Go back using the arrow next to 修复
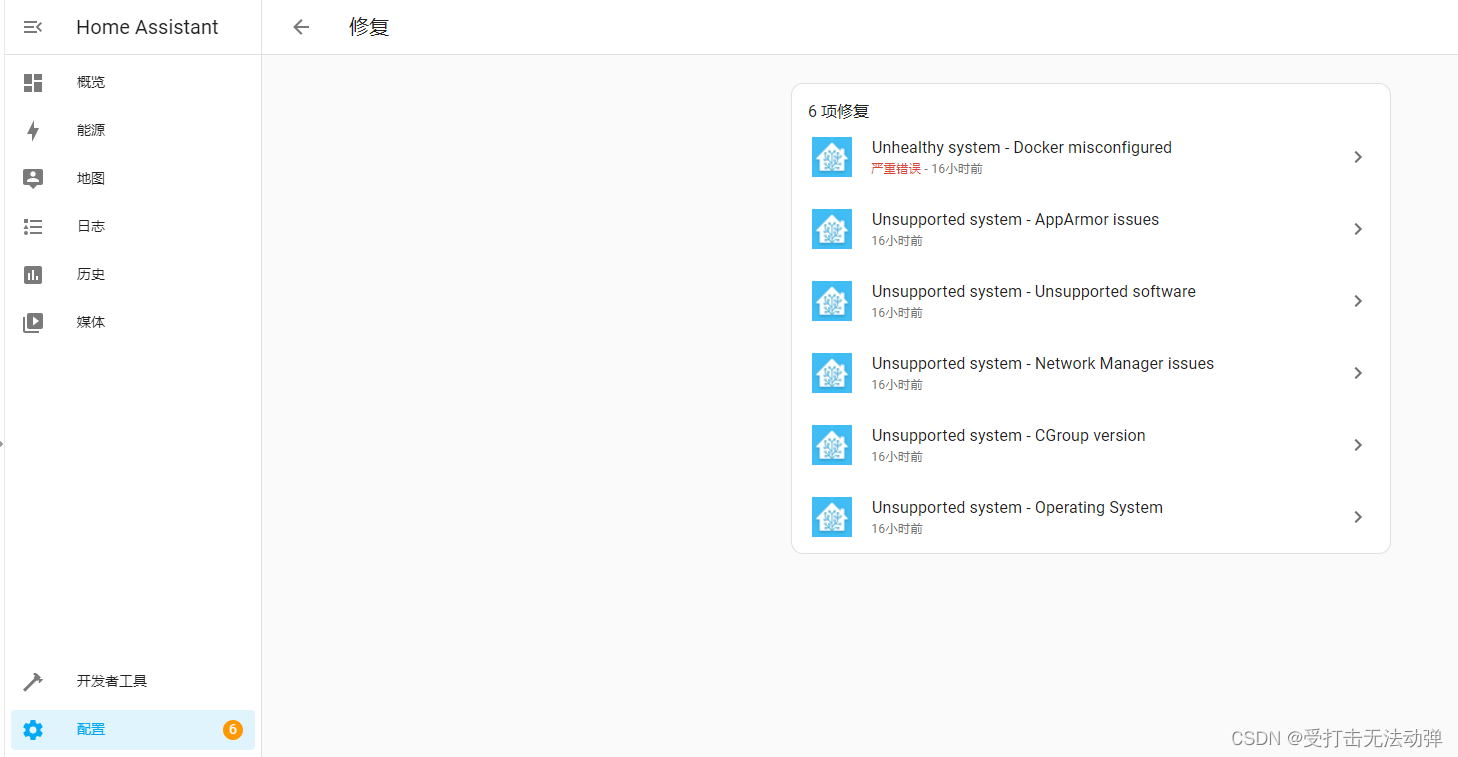The height and width of the screenshot is (757, 1458). [301, 27]
